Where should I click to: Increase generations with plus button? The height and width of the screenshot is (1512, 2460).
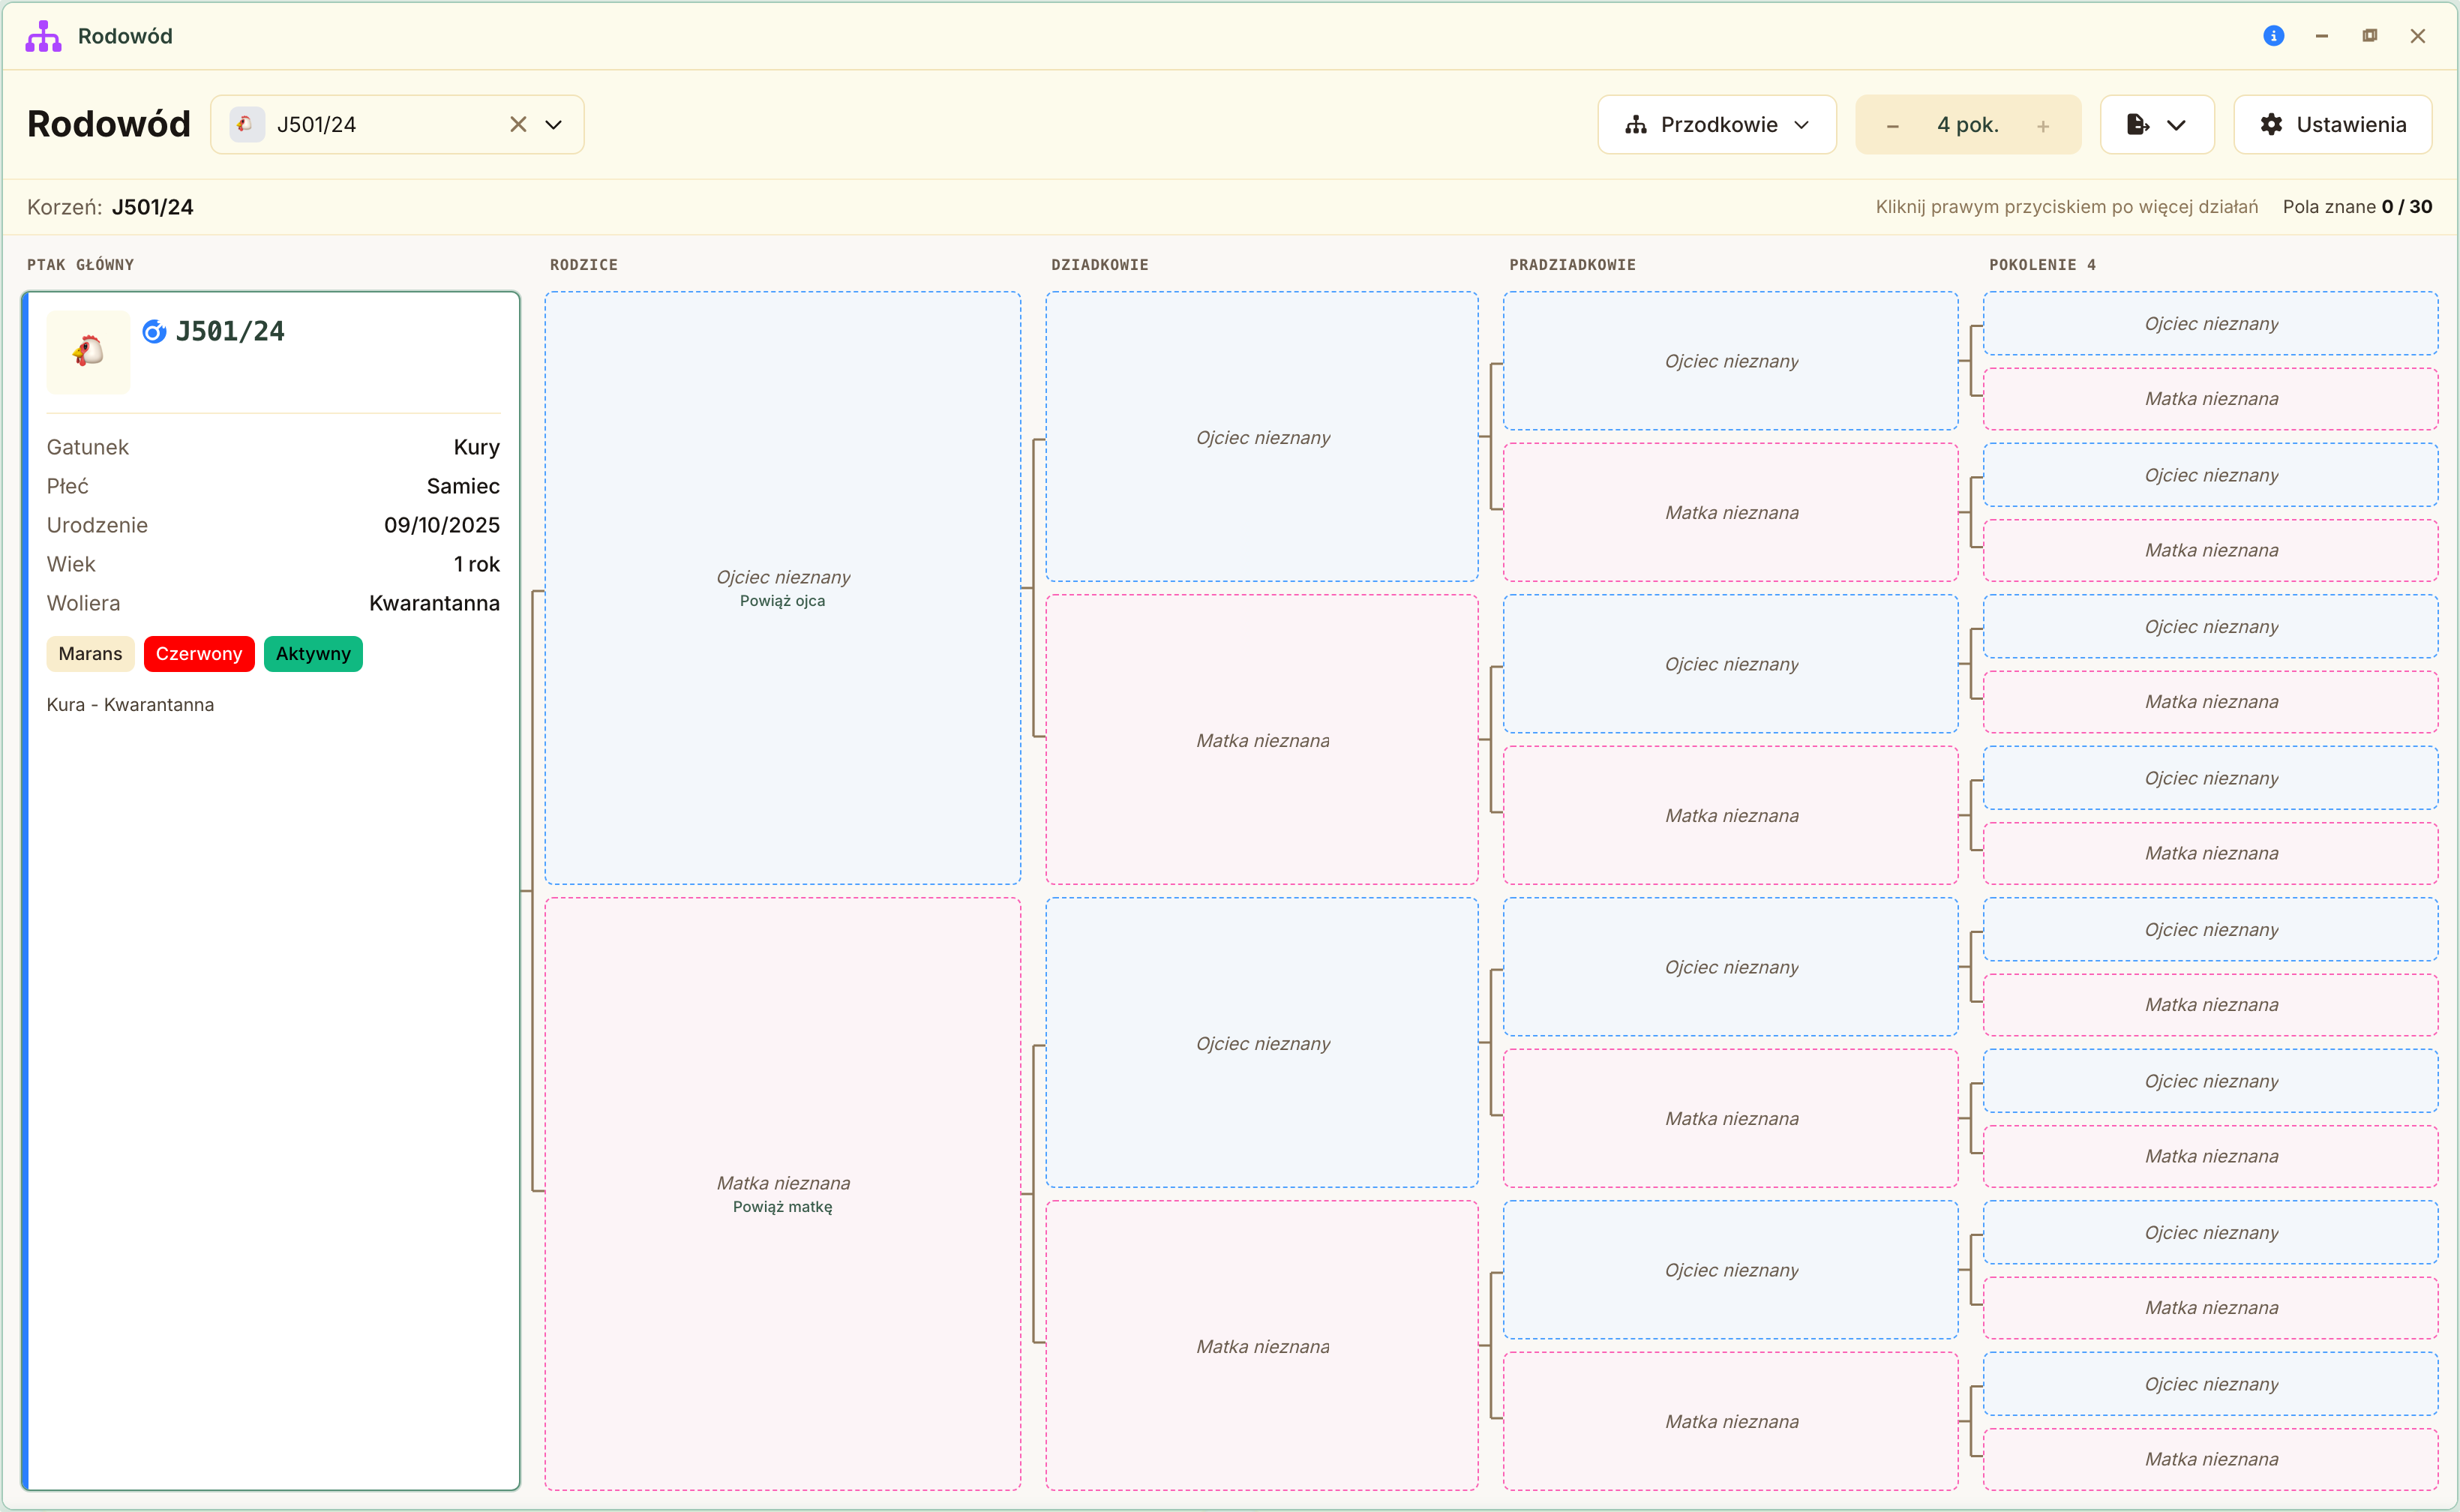2043,126
